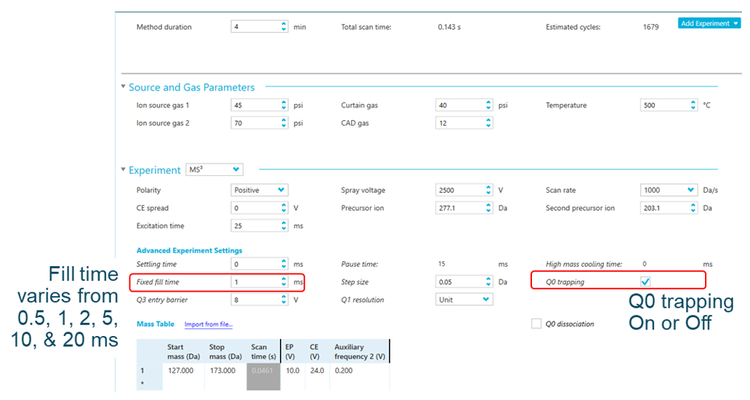Enable the Q0 dissociation checkbox
Image resolution: width=750 pixels, height=400 pixels.
pos(538,323)
